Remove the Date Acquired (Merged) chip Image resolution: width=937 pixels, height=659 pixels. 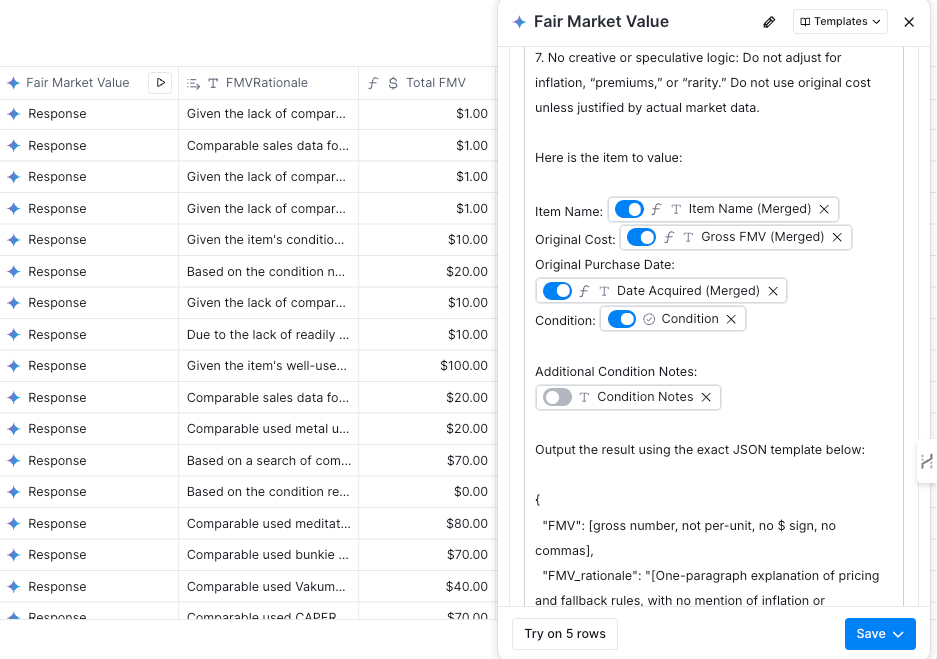(773, 291)
